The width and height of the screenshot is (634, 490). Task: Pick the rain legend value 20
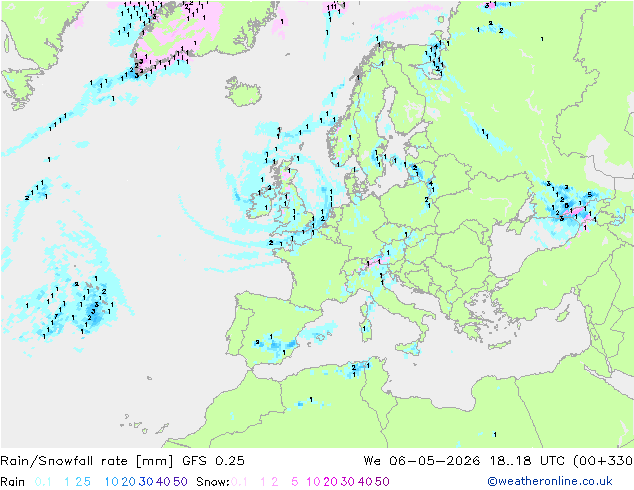(x=129, y=482)
